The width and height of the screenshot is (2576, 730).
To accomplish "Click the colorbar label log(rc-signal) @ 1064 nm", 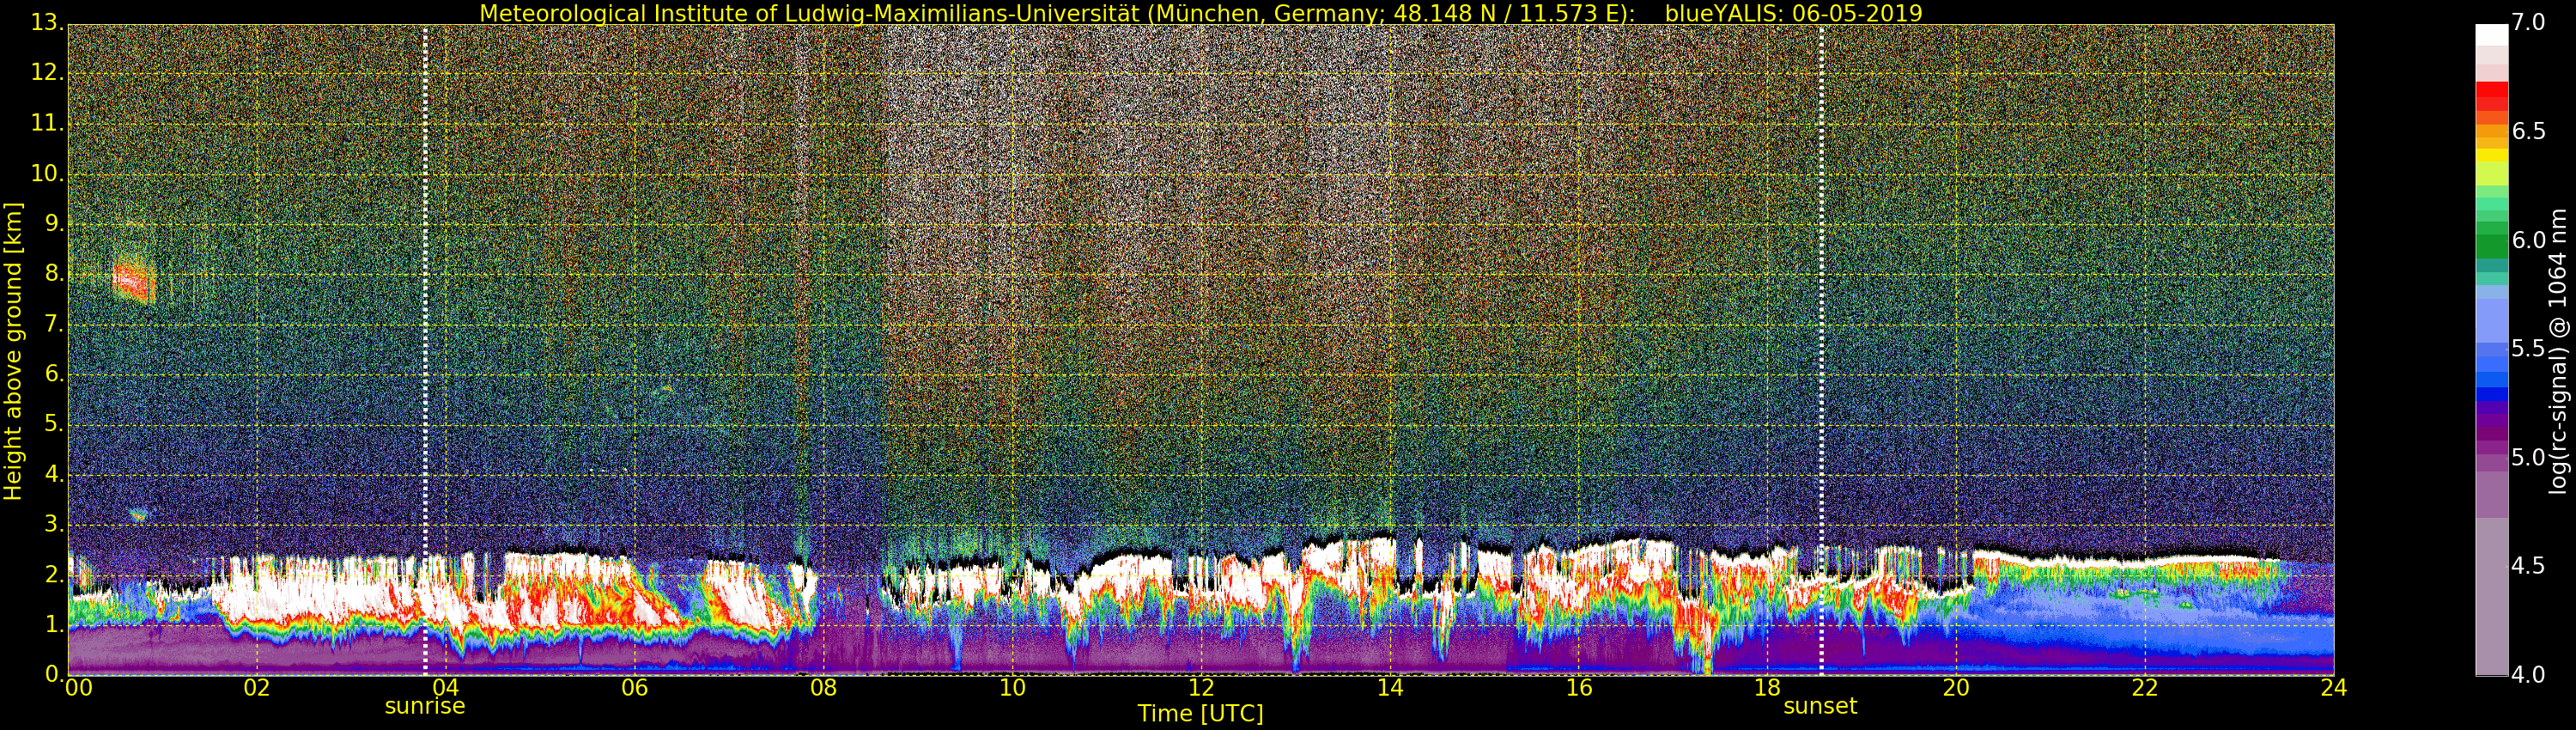I will click(2557, 351).
